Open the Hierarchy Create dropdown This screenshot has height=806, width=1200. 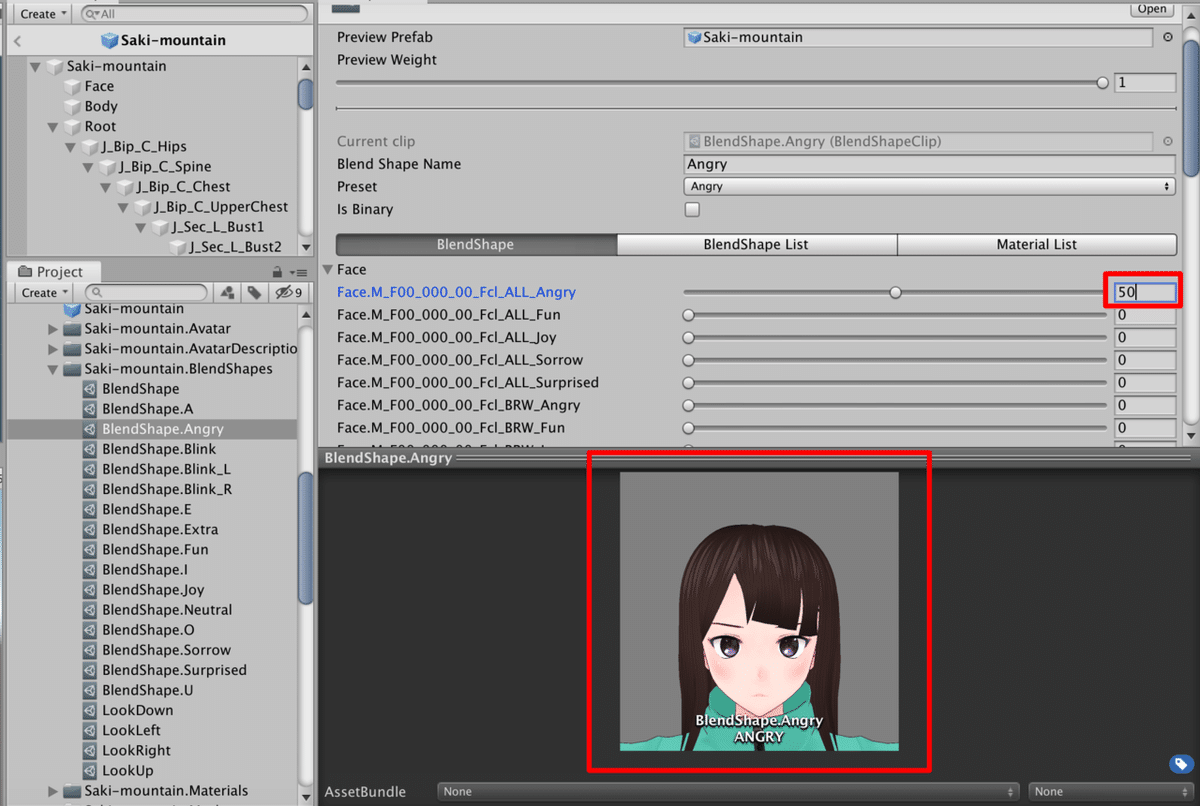point(44,14)
